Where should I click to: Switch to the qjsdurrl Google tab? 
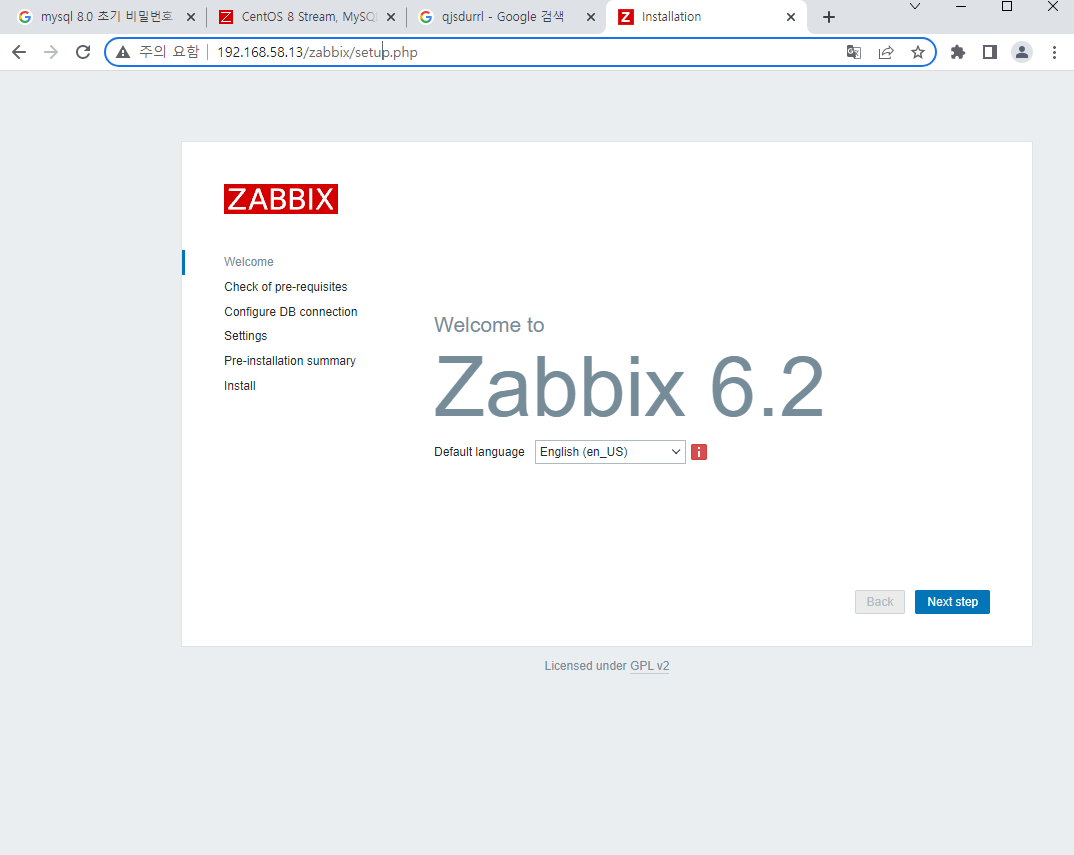505,17
